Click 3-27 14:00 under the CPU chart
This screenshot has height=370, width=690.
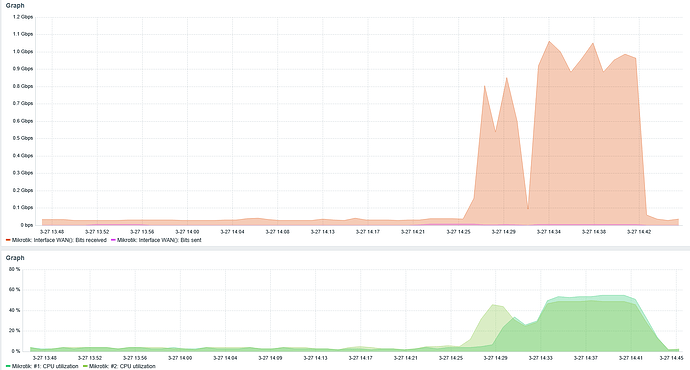point(180,358)
